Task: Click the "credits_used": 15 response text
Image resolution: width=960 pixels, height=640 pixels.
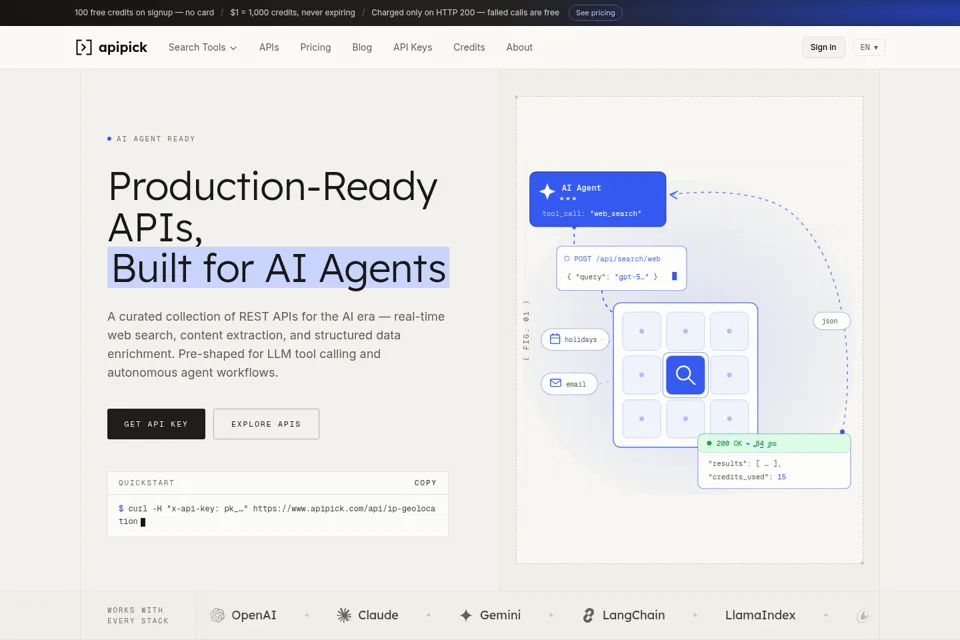Action: 747,476
